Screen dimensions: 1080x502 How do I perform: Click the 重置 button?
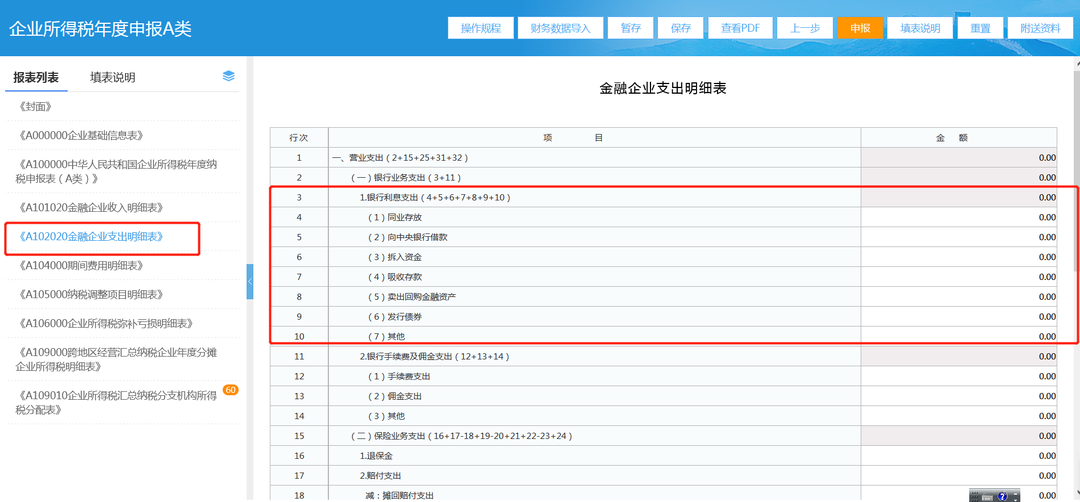(x=980, y=28)
